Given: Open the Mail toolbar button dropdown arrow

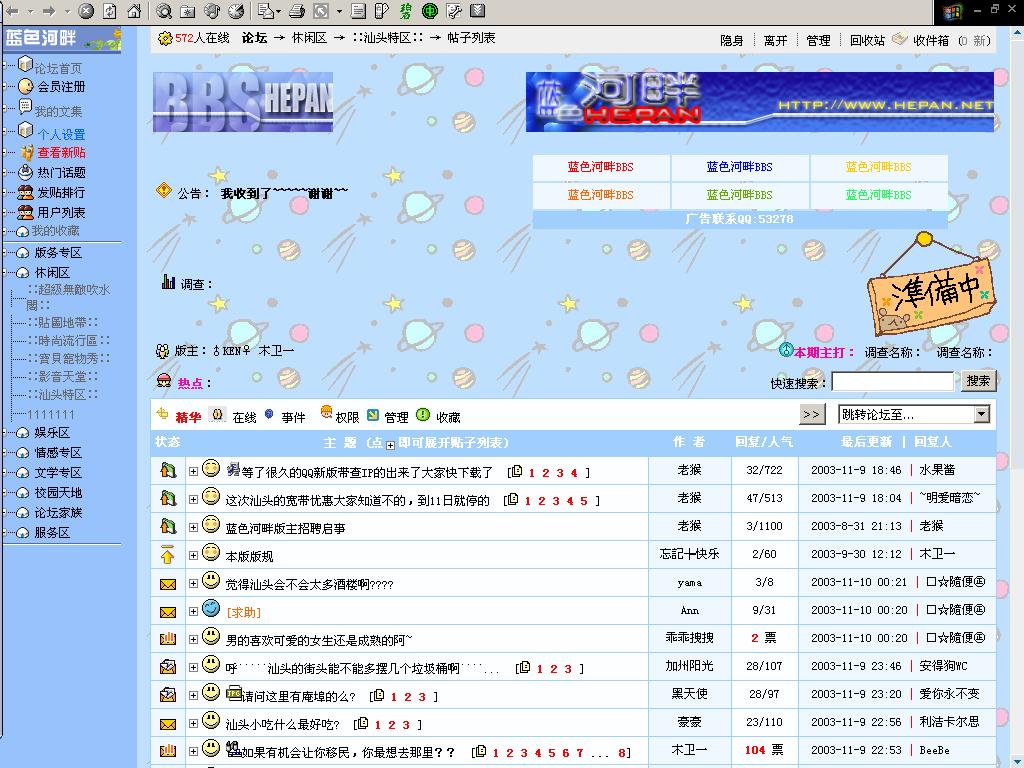Looking at the screenshot, I should pyautogui.click(x=279, y=11).
